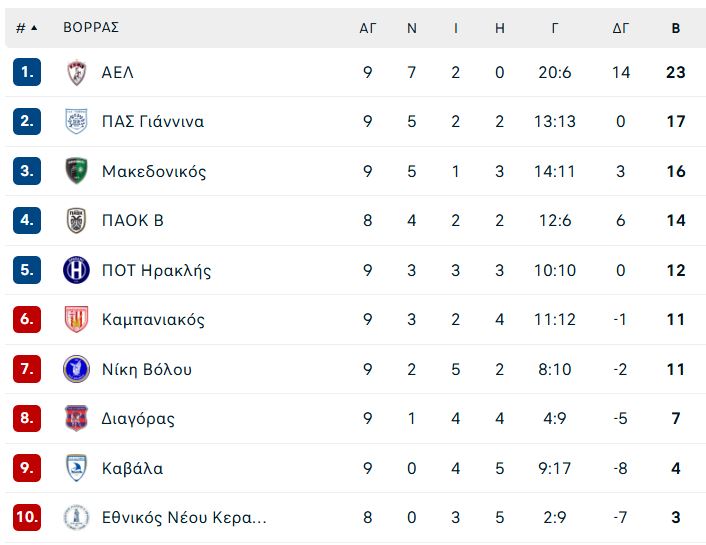Click the ΠΟΤ Ηρακλής blue H logo
The width and height of the screenshot is (706, 545).
pos(76,270)
